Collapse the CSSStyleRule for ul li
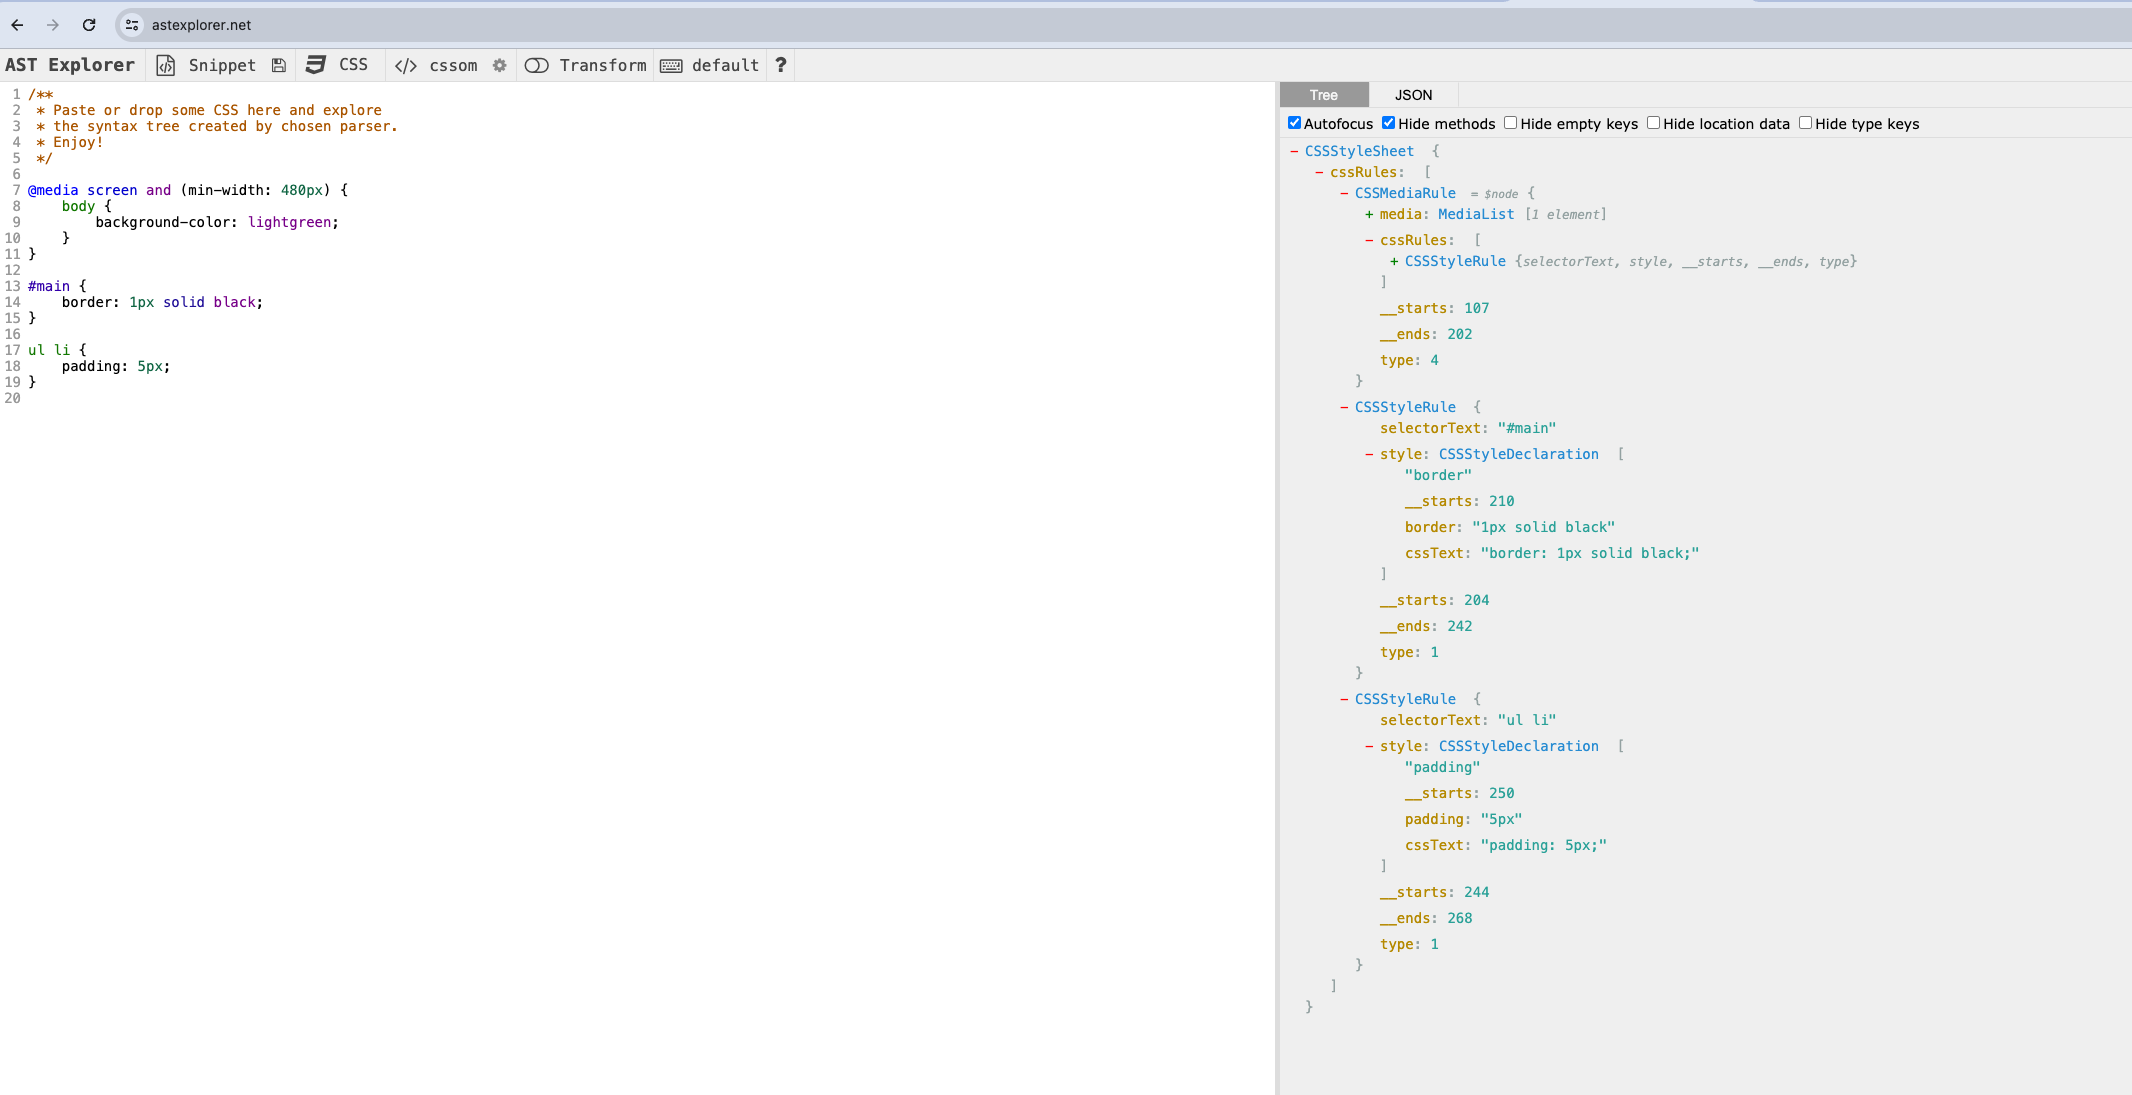 [x=1344, y=699]
